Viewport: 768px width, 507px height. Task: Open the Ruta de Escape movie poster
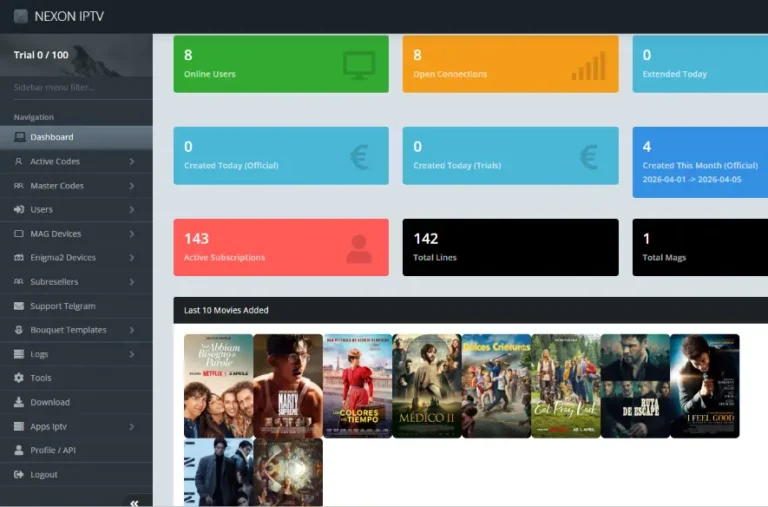(635, 386)
